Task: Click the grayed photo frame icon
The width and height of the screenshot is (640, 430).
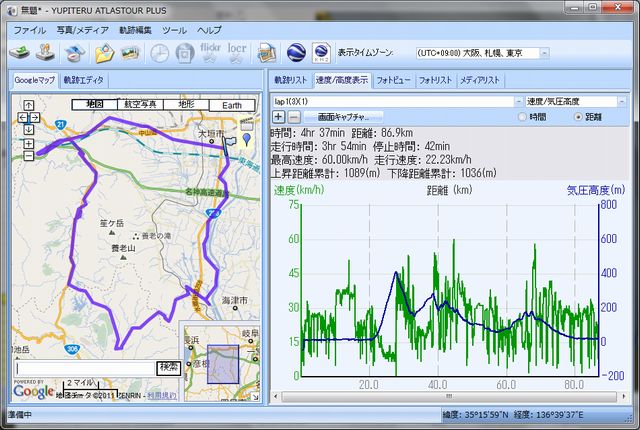Action: 184,53
